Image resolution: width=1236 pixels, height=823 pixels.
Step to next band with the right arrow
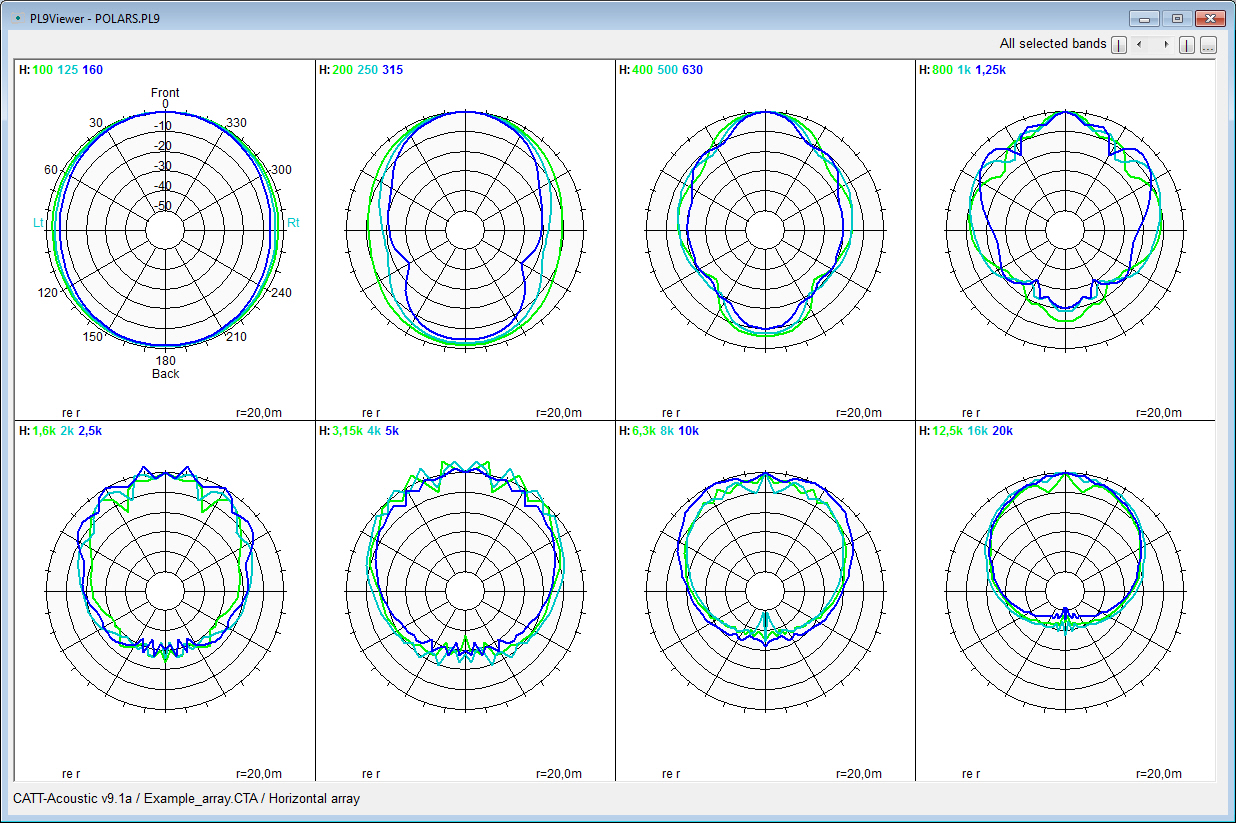[x=1166, y=45]
